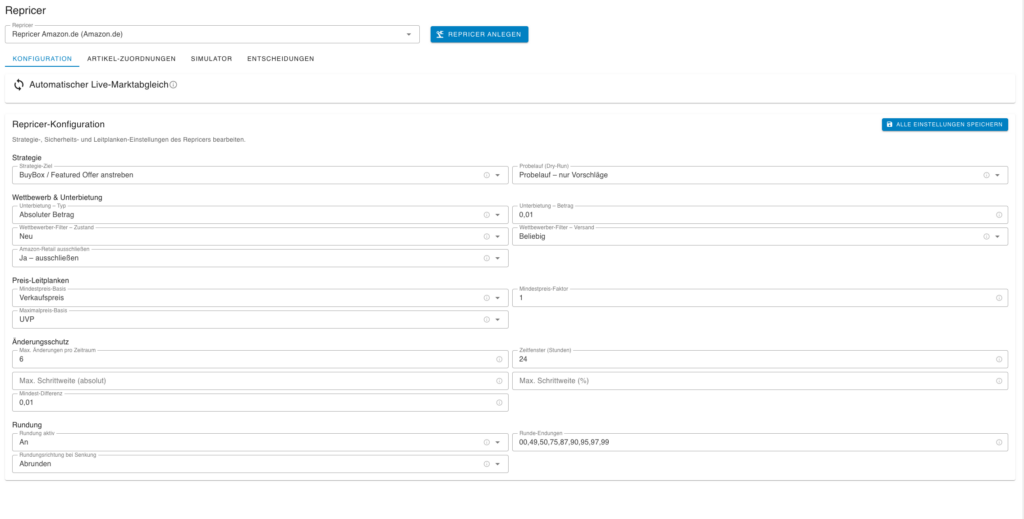Click the Strategie section heading
Viewport: 1024px width, 519px height.
[x=27, y=157]
